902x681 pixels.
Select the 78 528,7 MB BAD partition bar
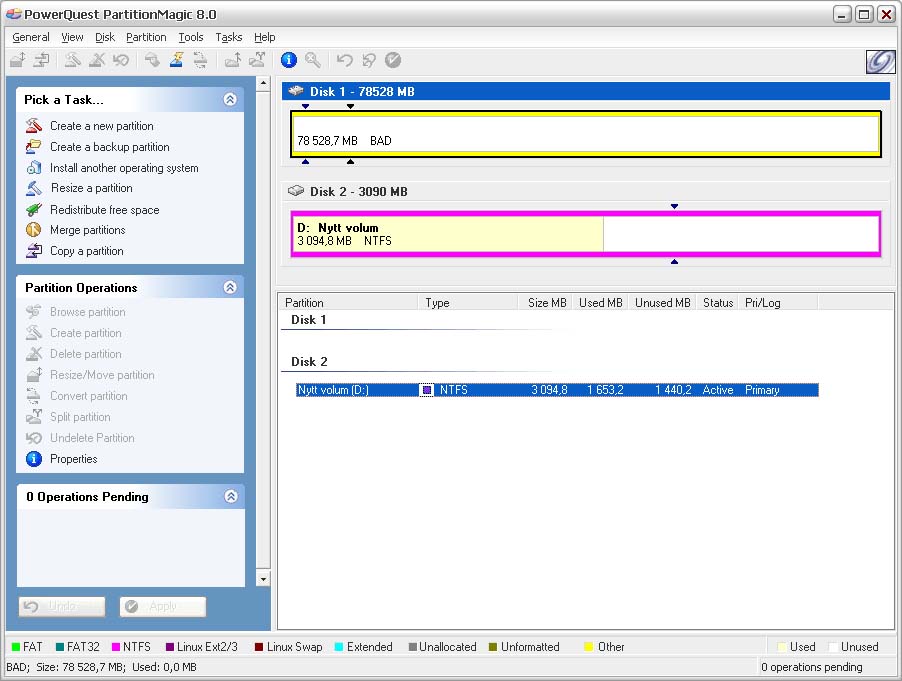[586, 134]
